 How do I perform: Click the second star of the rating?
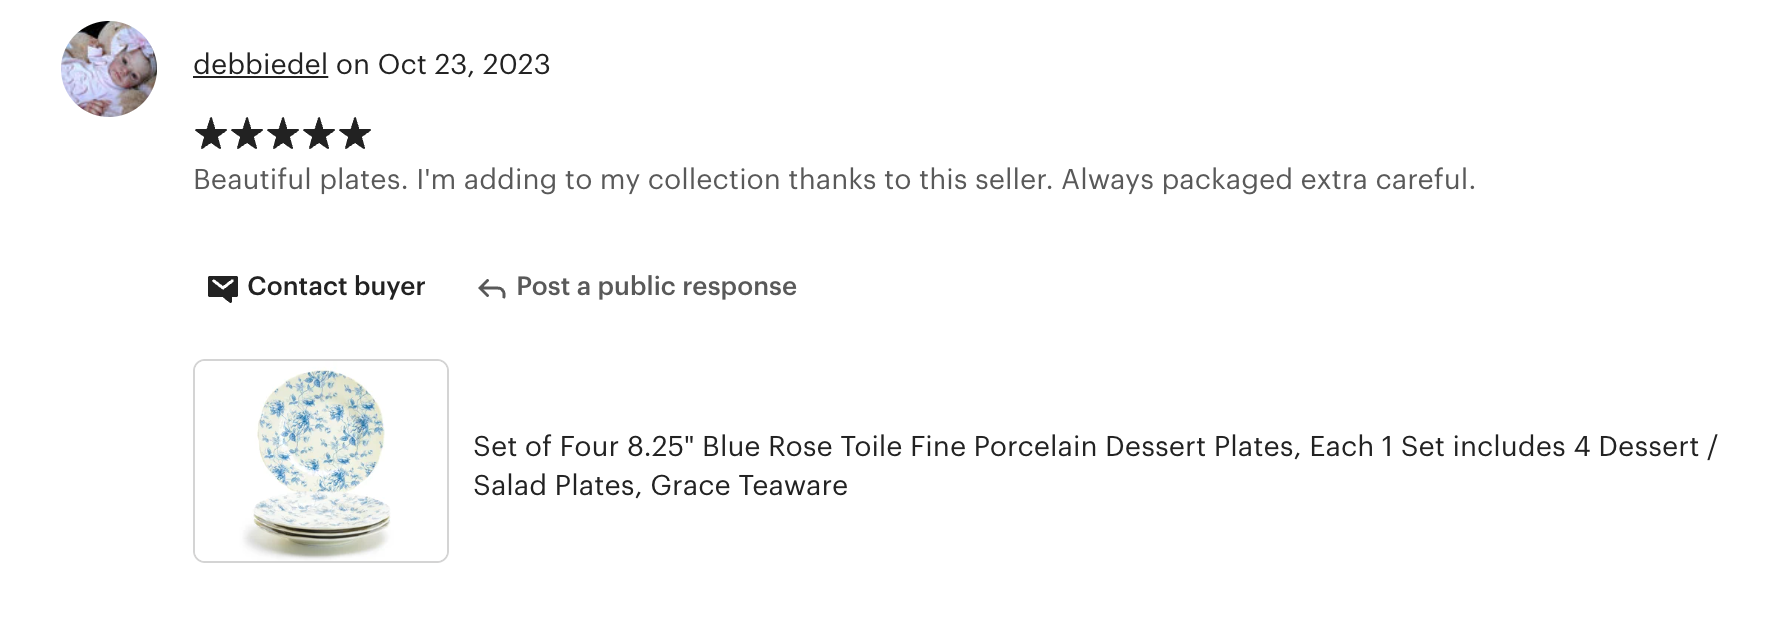[247, 134]
